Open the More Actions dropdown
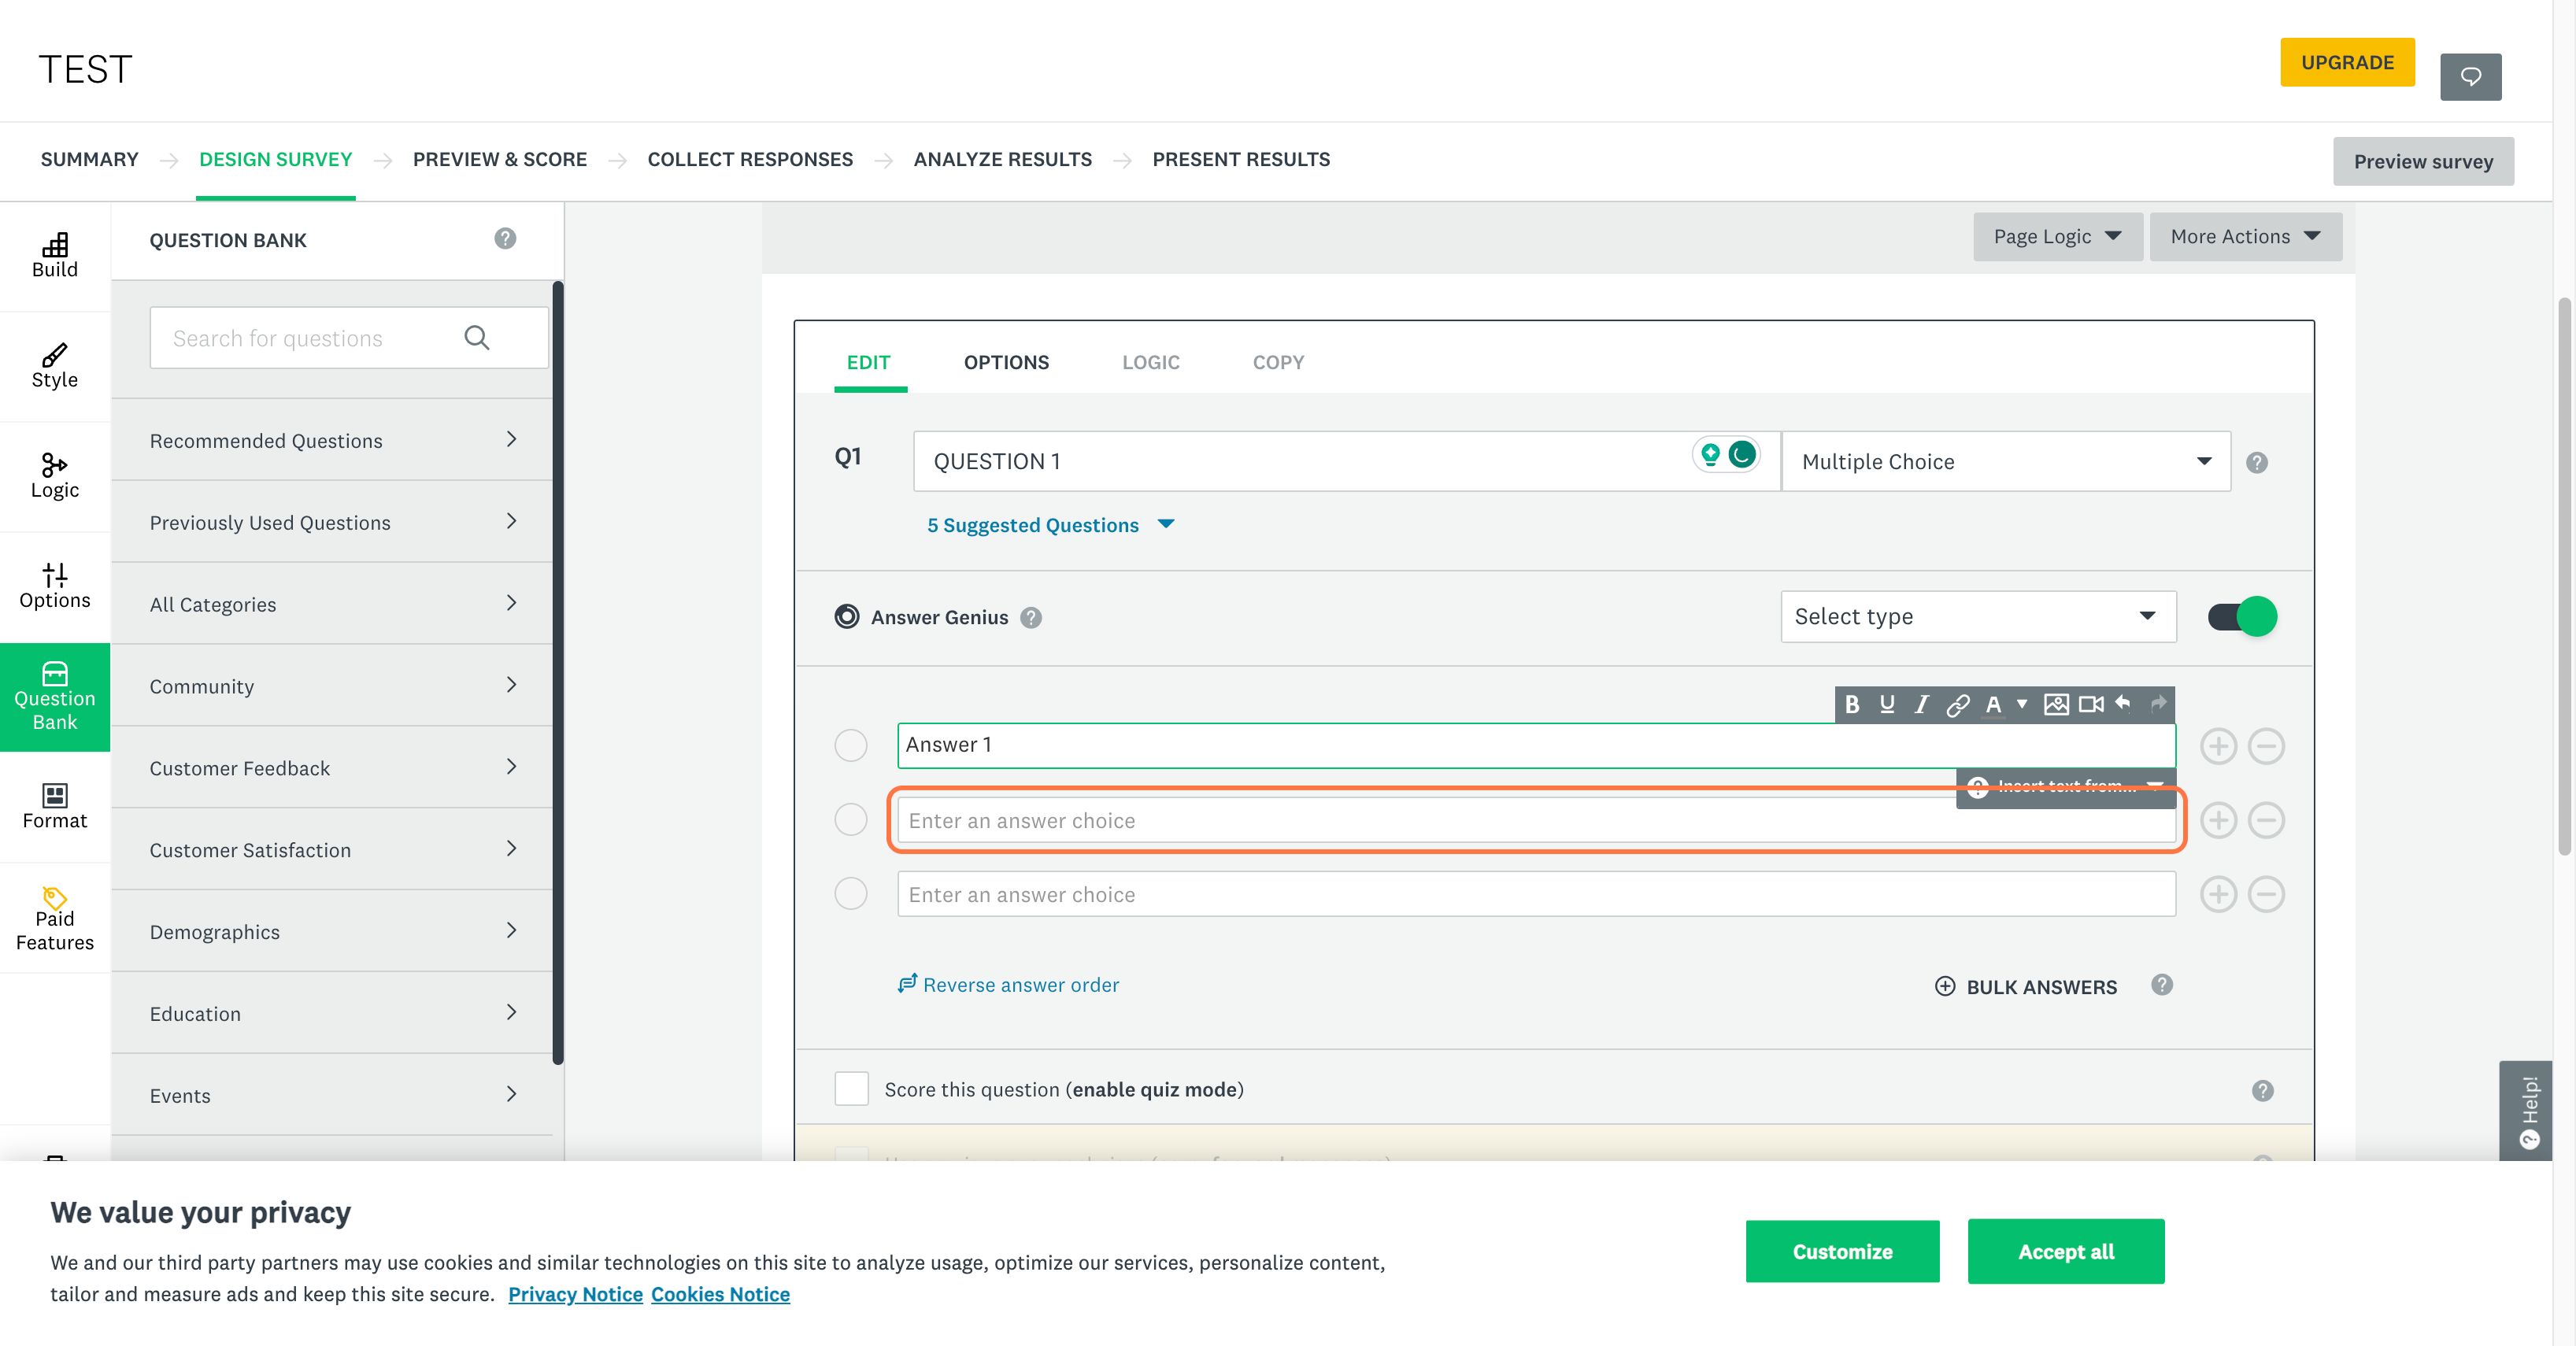2576x1346 pixels. pos(2245,237)
